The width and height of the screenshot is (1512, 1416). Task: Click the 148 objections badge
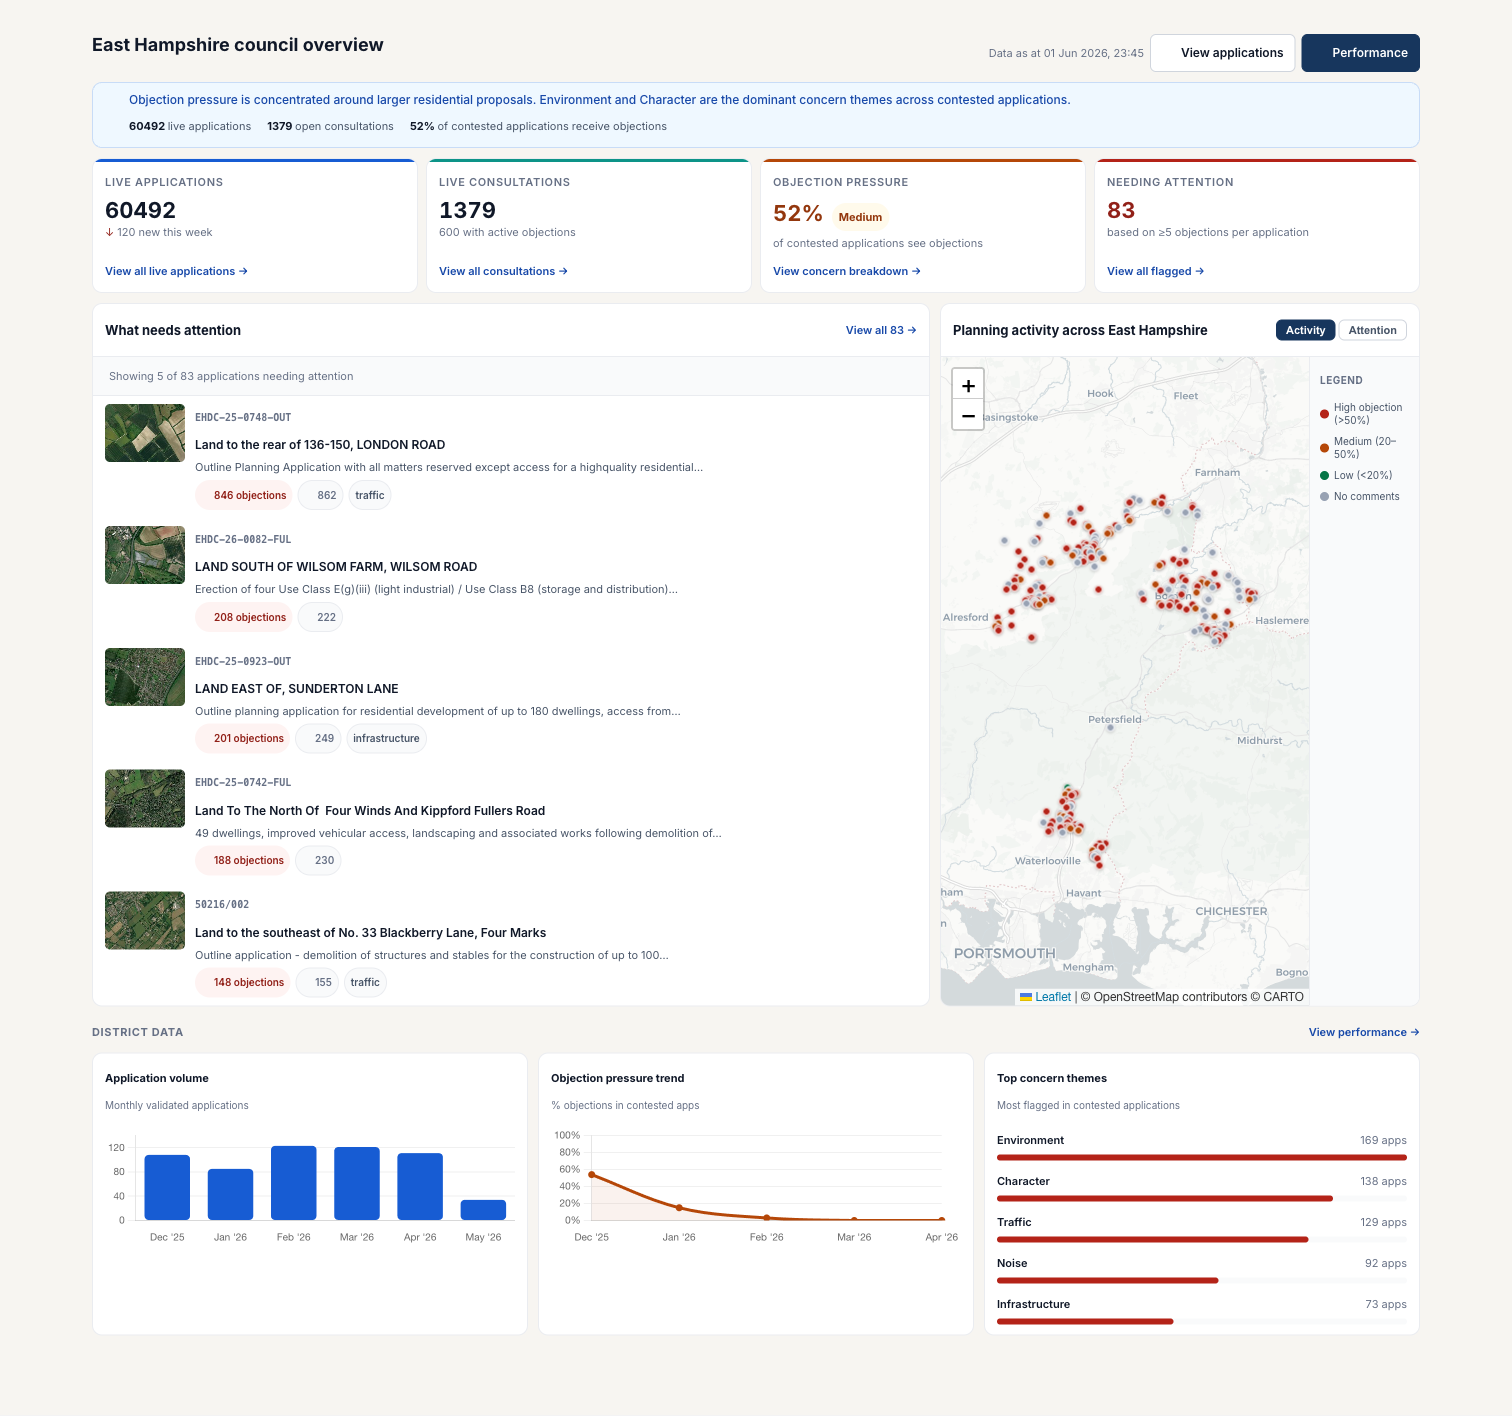[x=242, y=982]
